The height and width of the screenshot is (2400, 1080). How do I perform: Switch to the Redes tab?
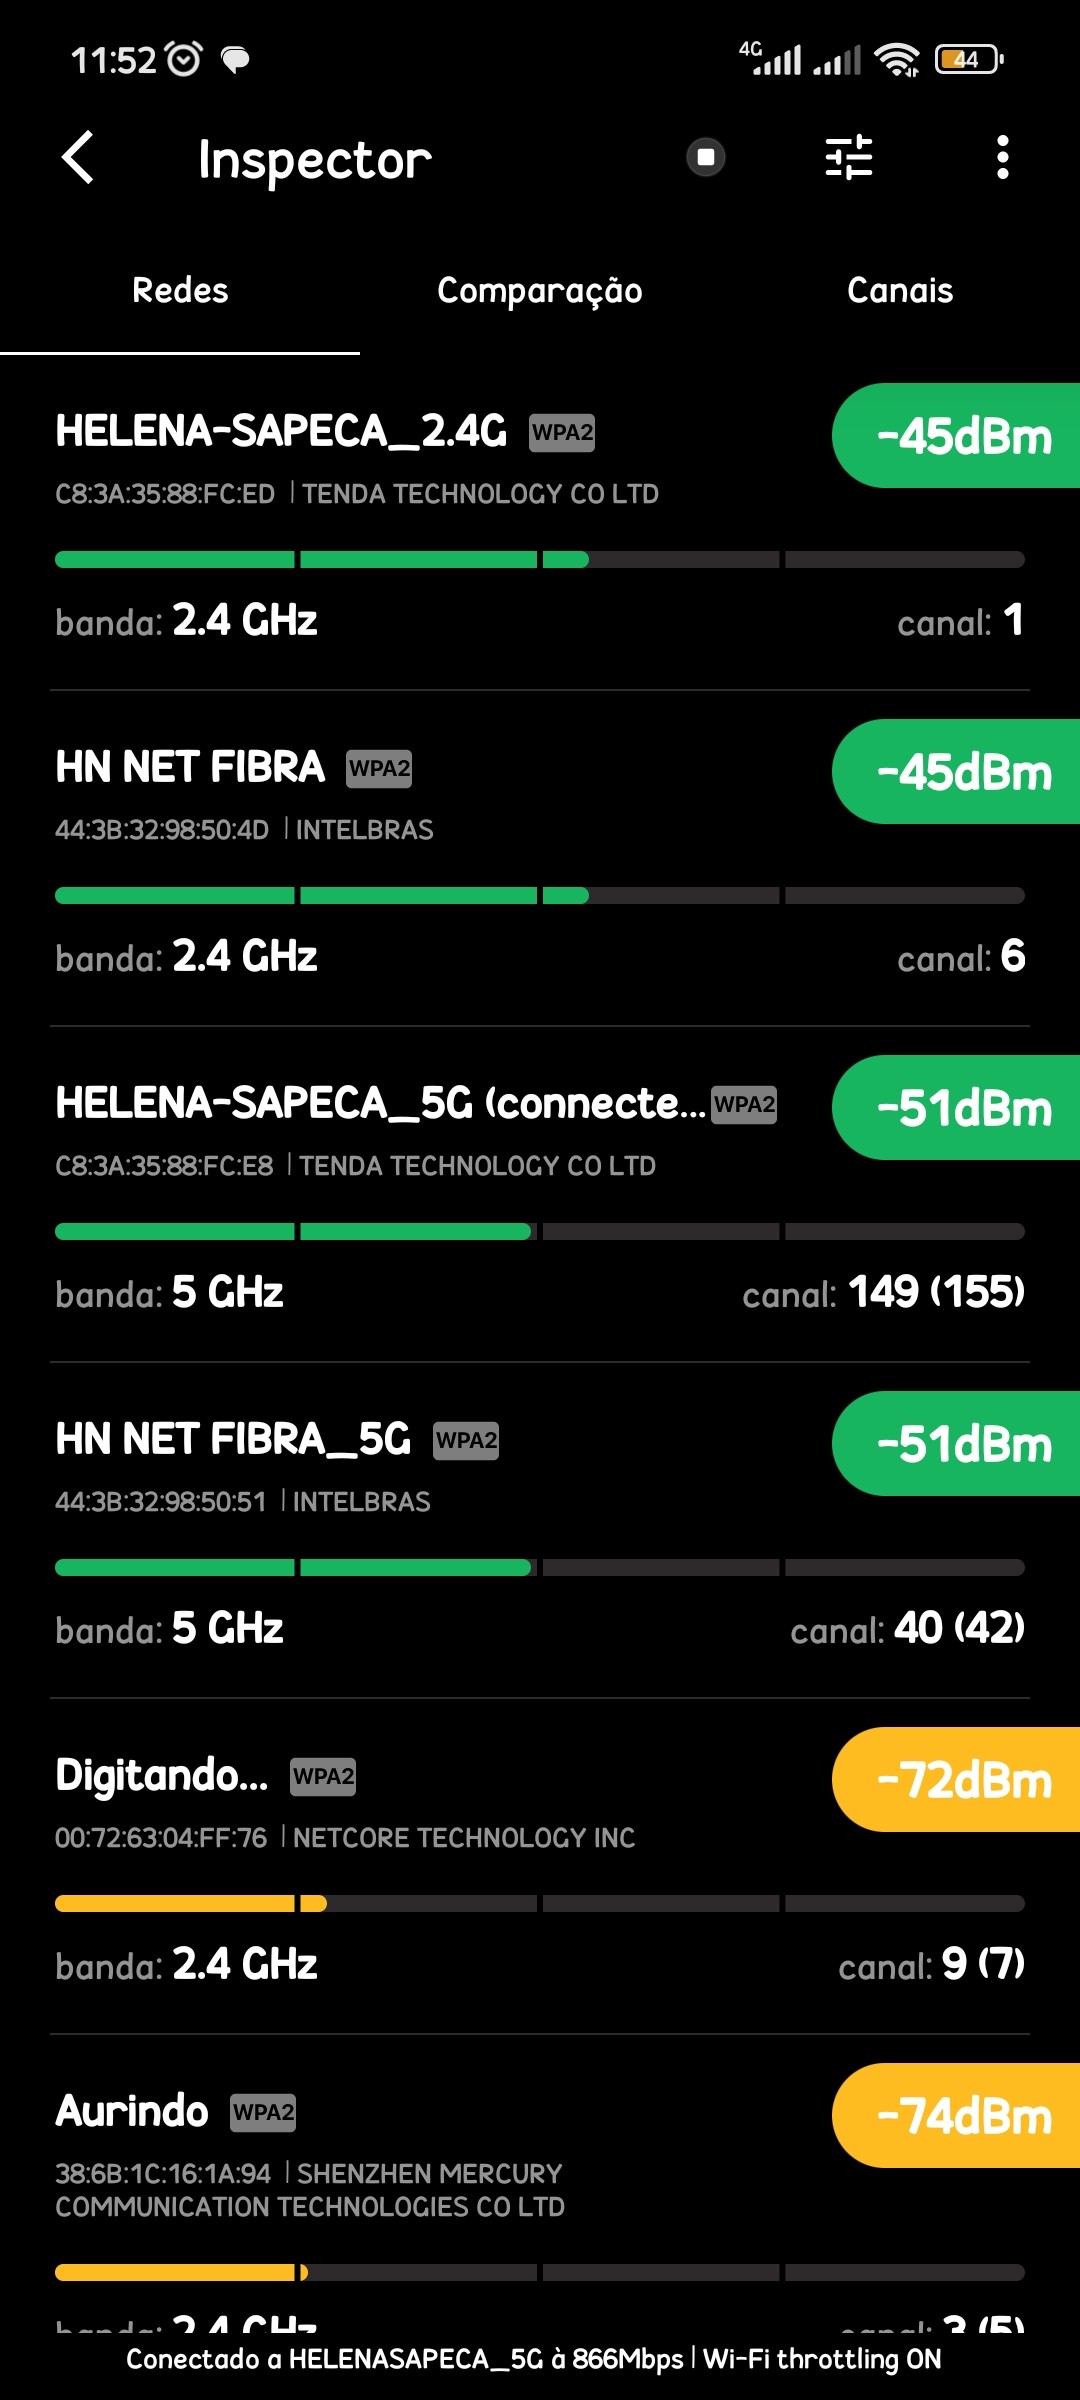pyautogui.click(x=180, y=291)
